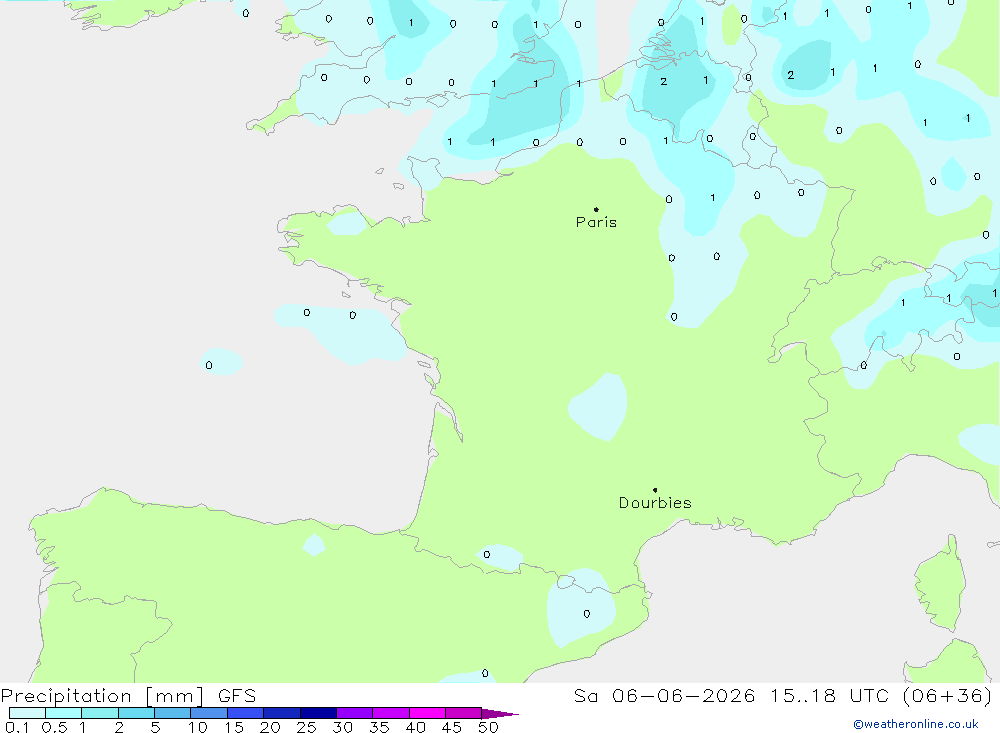This screenshot has width=1000, height=733.
Task: Click the Dourbies location dot marker
Action: point(655,490)
